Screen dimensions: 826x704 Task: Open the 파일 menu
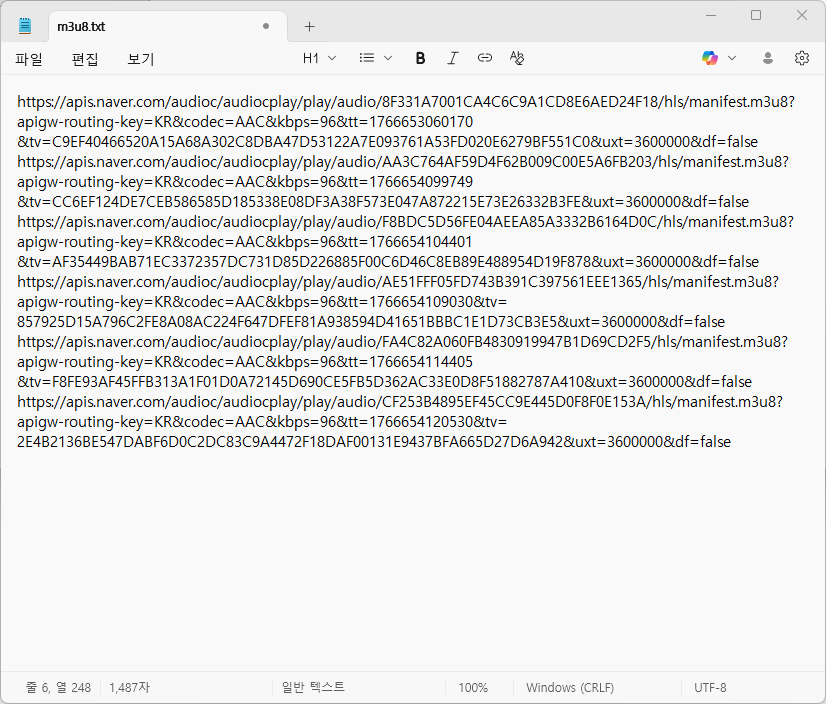click(29, 59)
